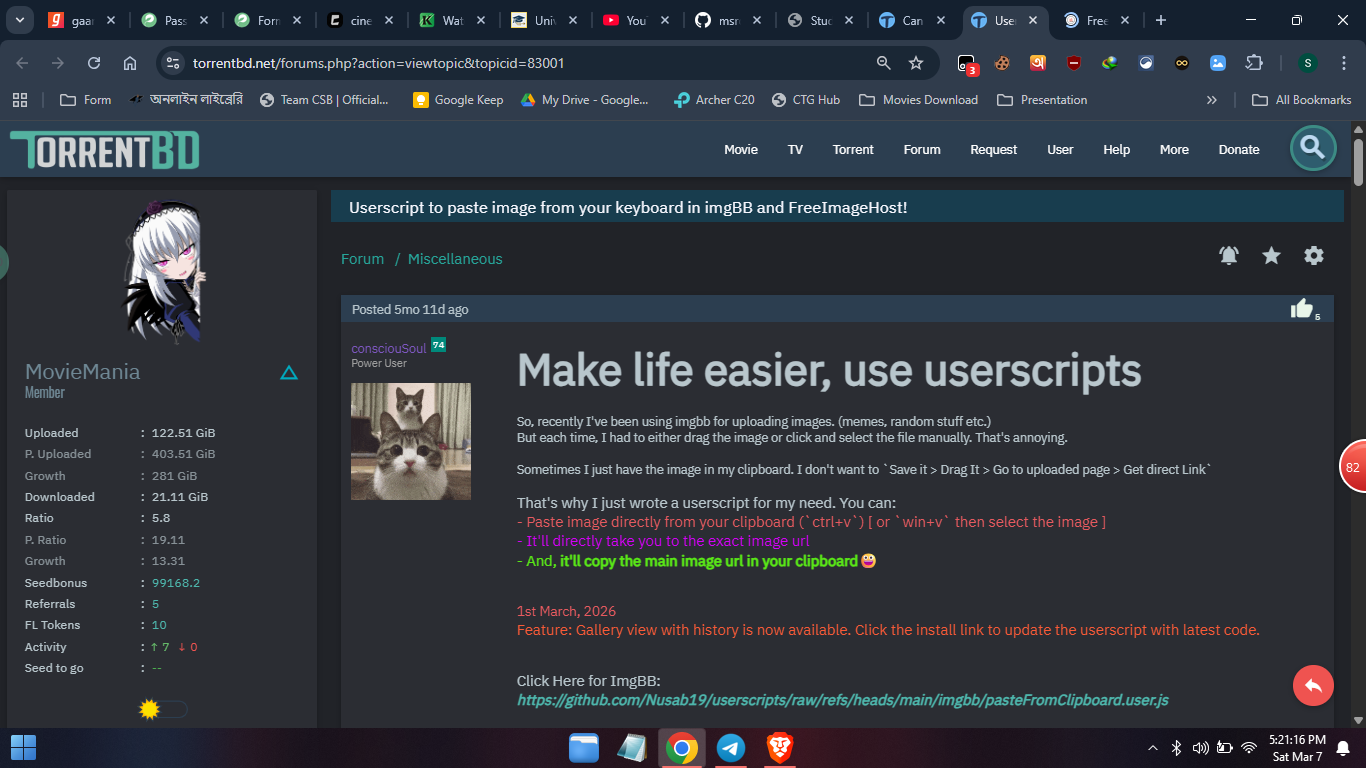Viewport: 1366px width, 768px height.
Task: Show hidden system tray icons
Action: [1153, 748]
